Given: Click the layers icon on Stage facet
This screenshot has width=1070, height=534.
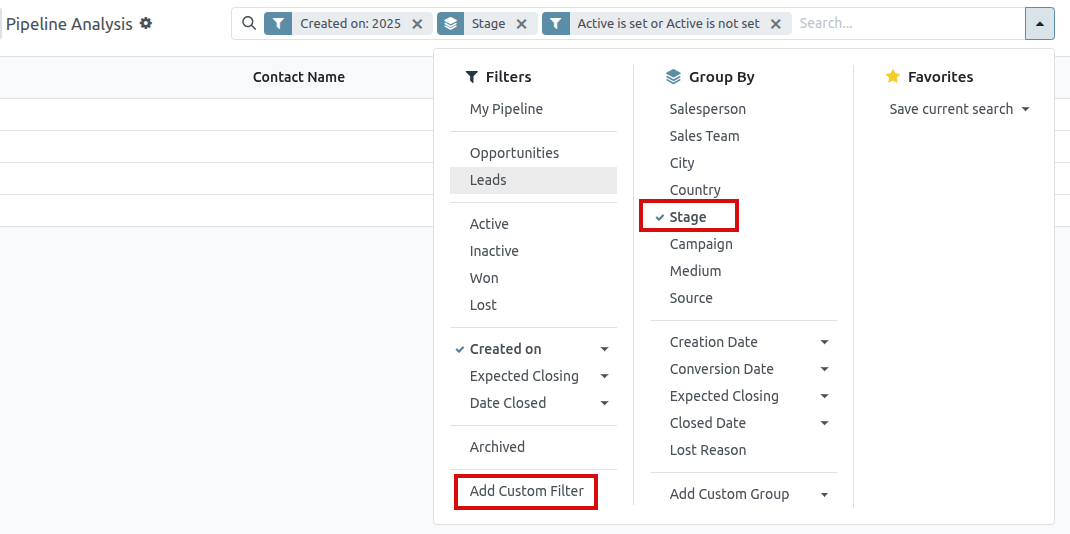Looking at the screenshot, I should 451,24.
